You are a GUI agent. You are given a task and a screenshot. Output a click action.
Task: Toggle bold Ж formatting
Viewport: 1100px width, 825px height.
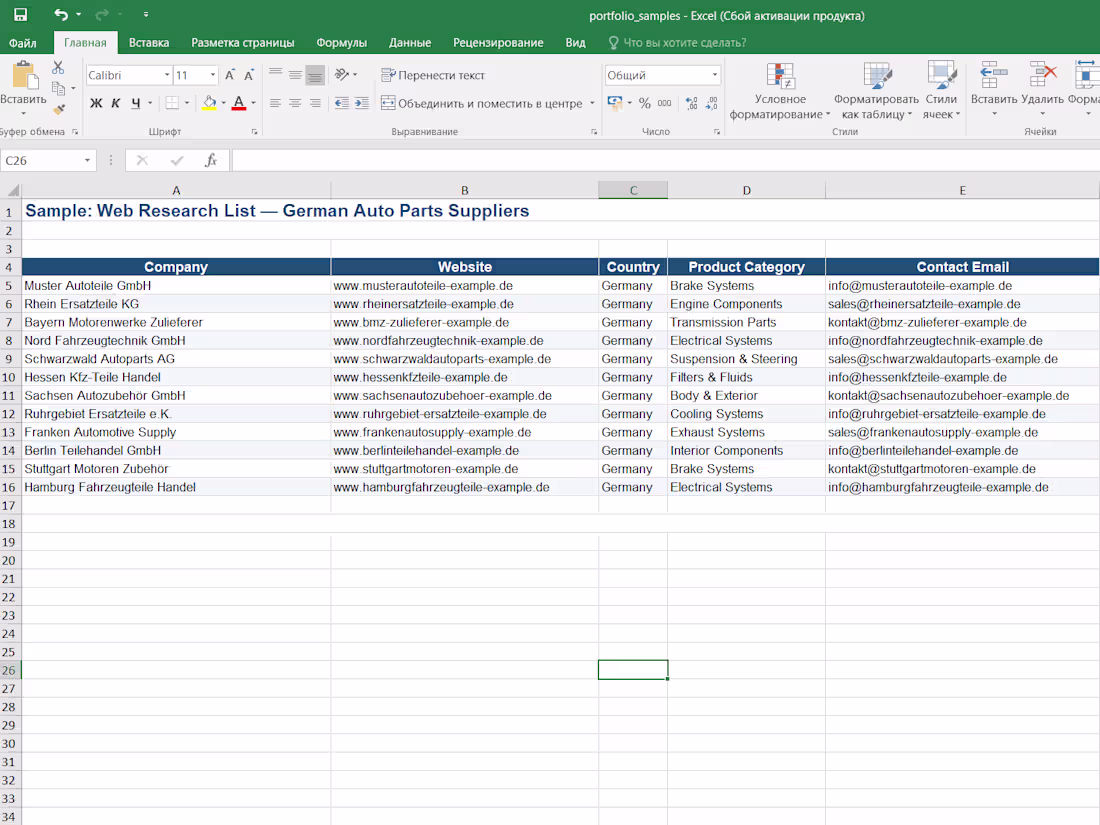[96, 103]
